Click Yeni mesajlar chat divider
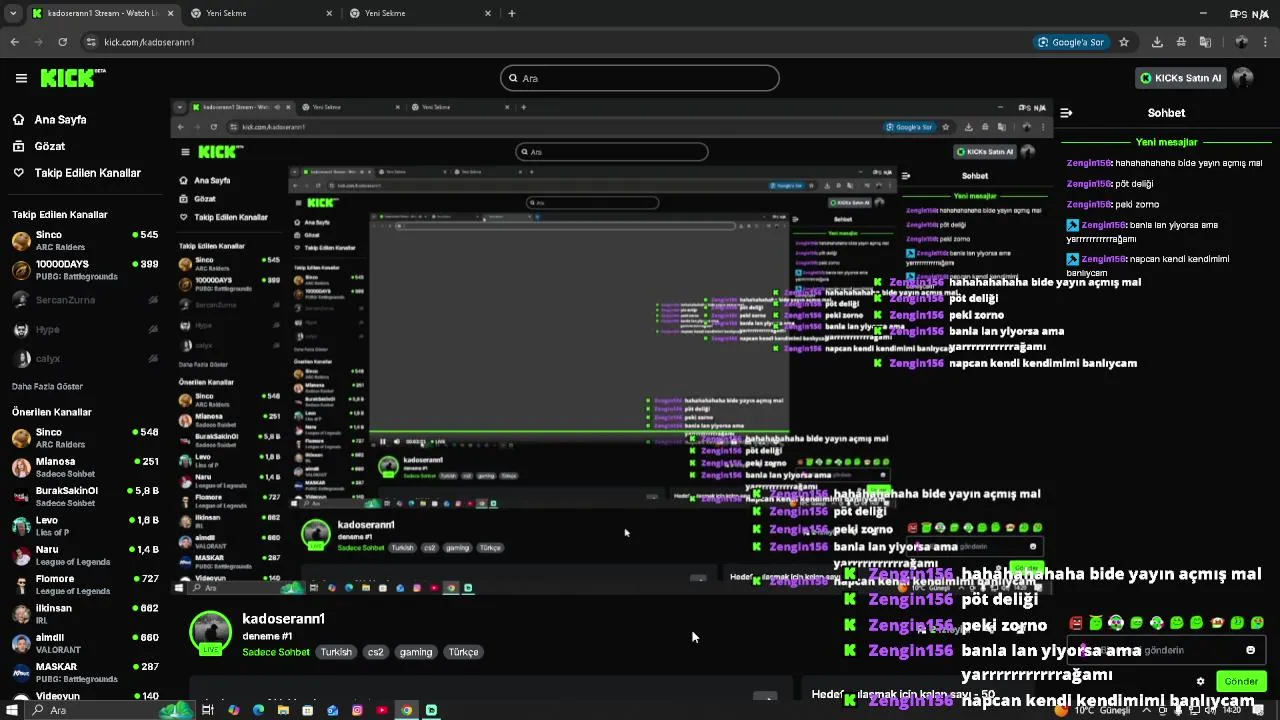 [x=1166, y=142]
